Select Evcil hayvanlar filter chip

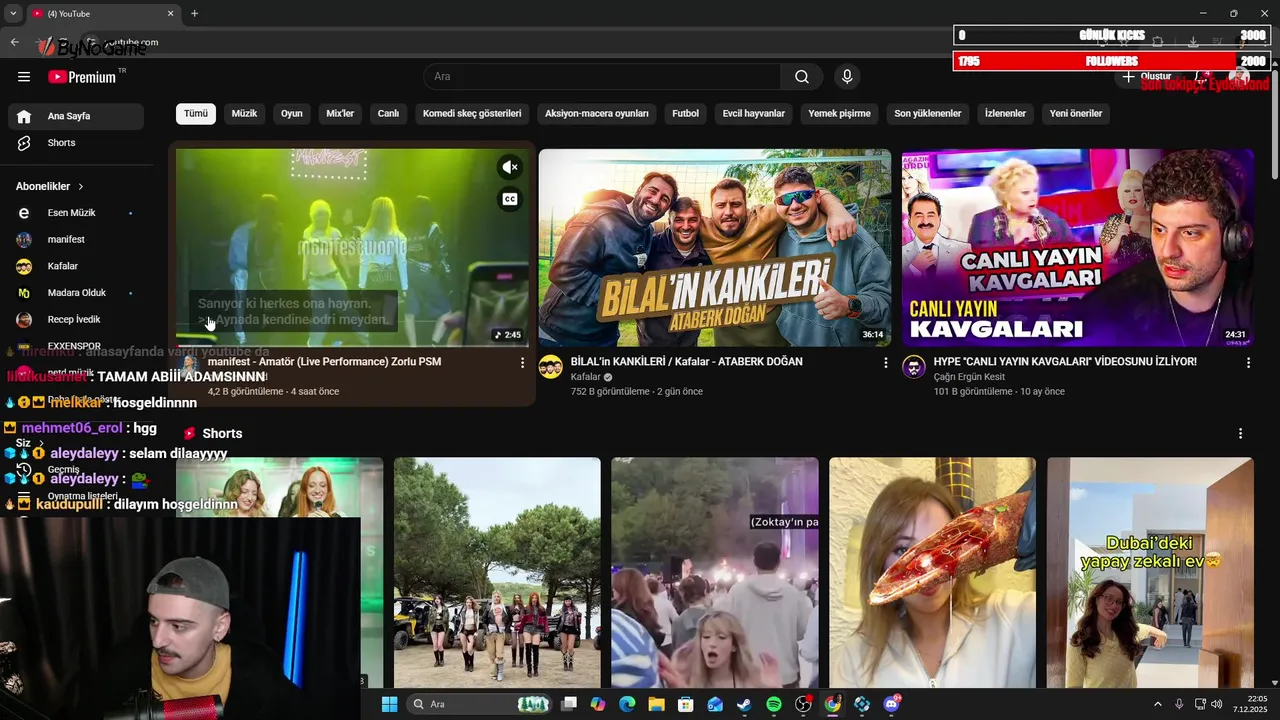(x=754, y=114)
